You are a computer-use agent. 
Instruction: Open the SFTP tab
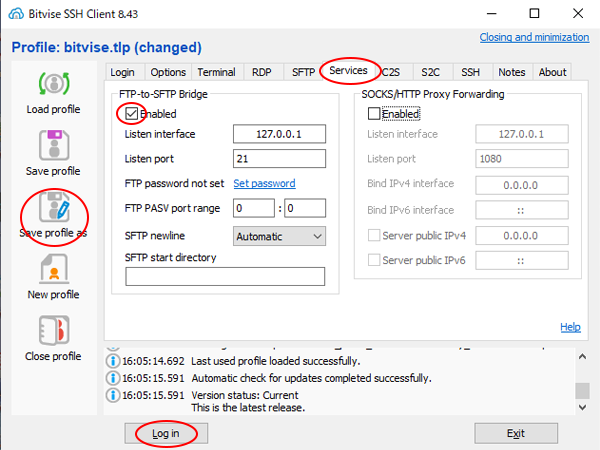click(303, 72)
